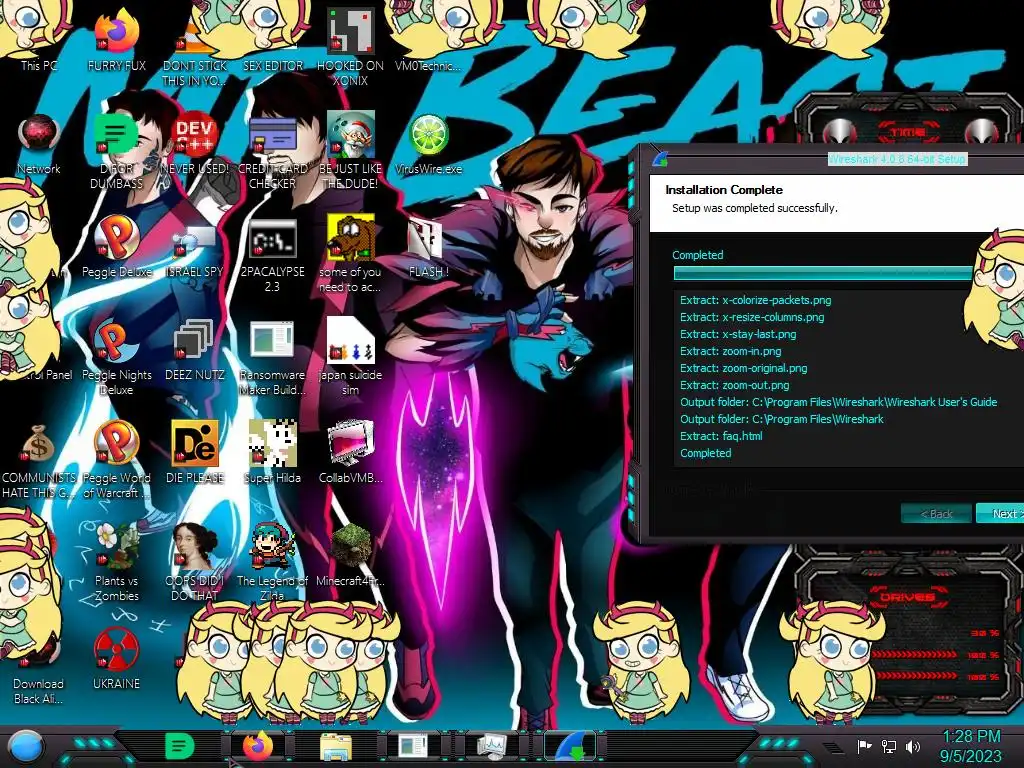Select the VirusWire.exe lime icon
1024x768 pixels.
pos(428,144)
